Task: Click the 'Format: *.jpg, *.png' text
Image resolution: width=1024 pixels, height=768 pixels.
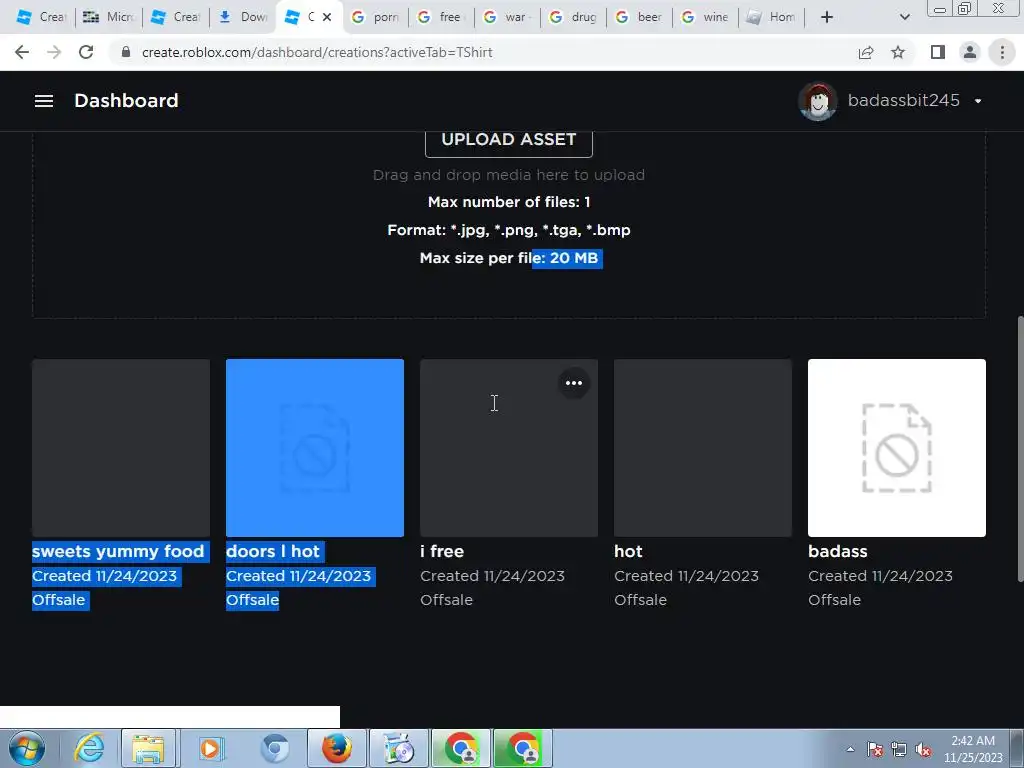Action: (x=509, y=230)
